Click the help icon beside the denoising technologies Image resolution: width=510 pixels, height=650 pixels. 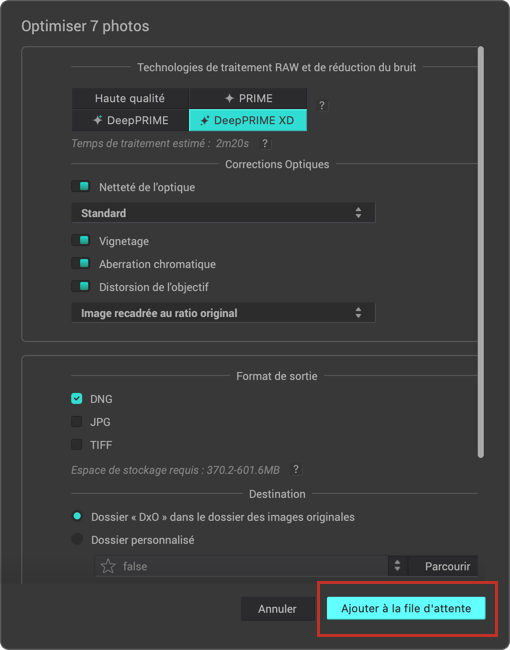click(x=322, y=106)
